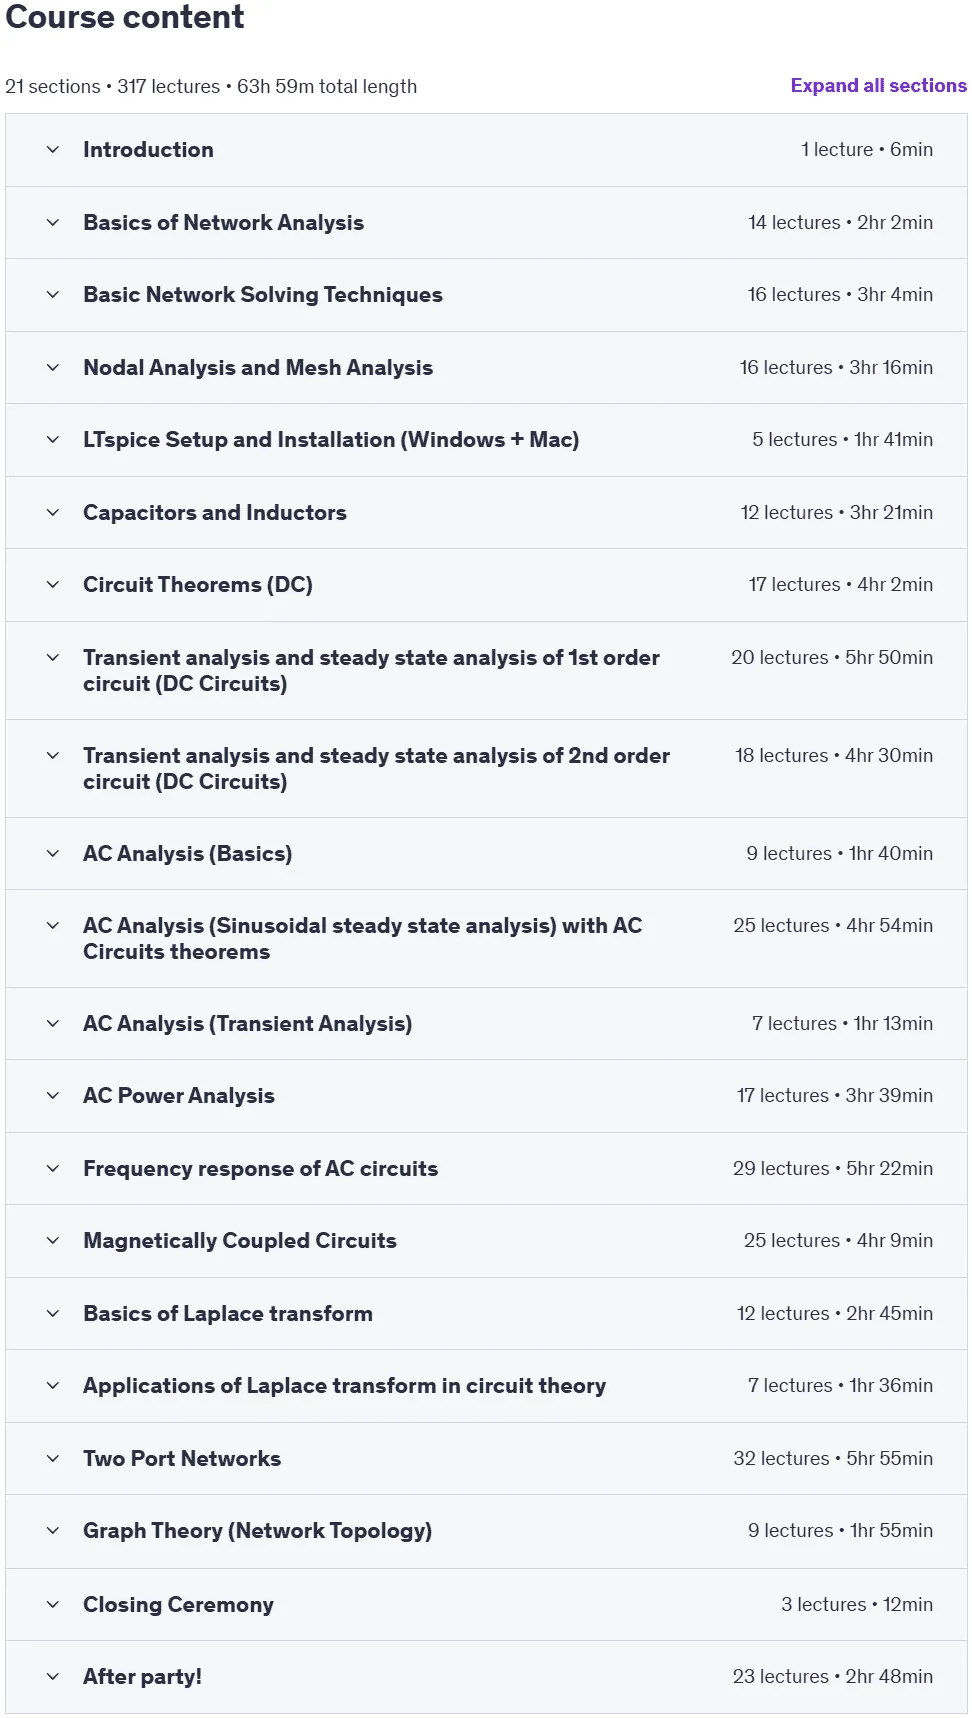Expand Capacitors and Inductors chevron arrow
Screen dimensions: 972x1718
point(53,513)
